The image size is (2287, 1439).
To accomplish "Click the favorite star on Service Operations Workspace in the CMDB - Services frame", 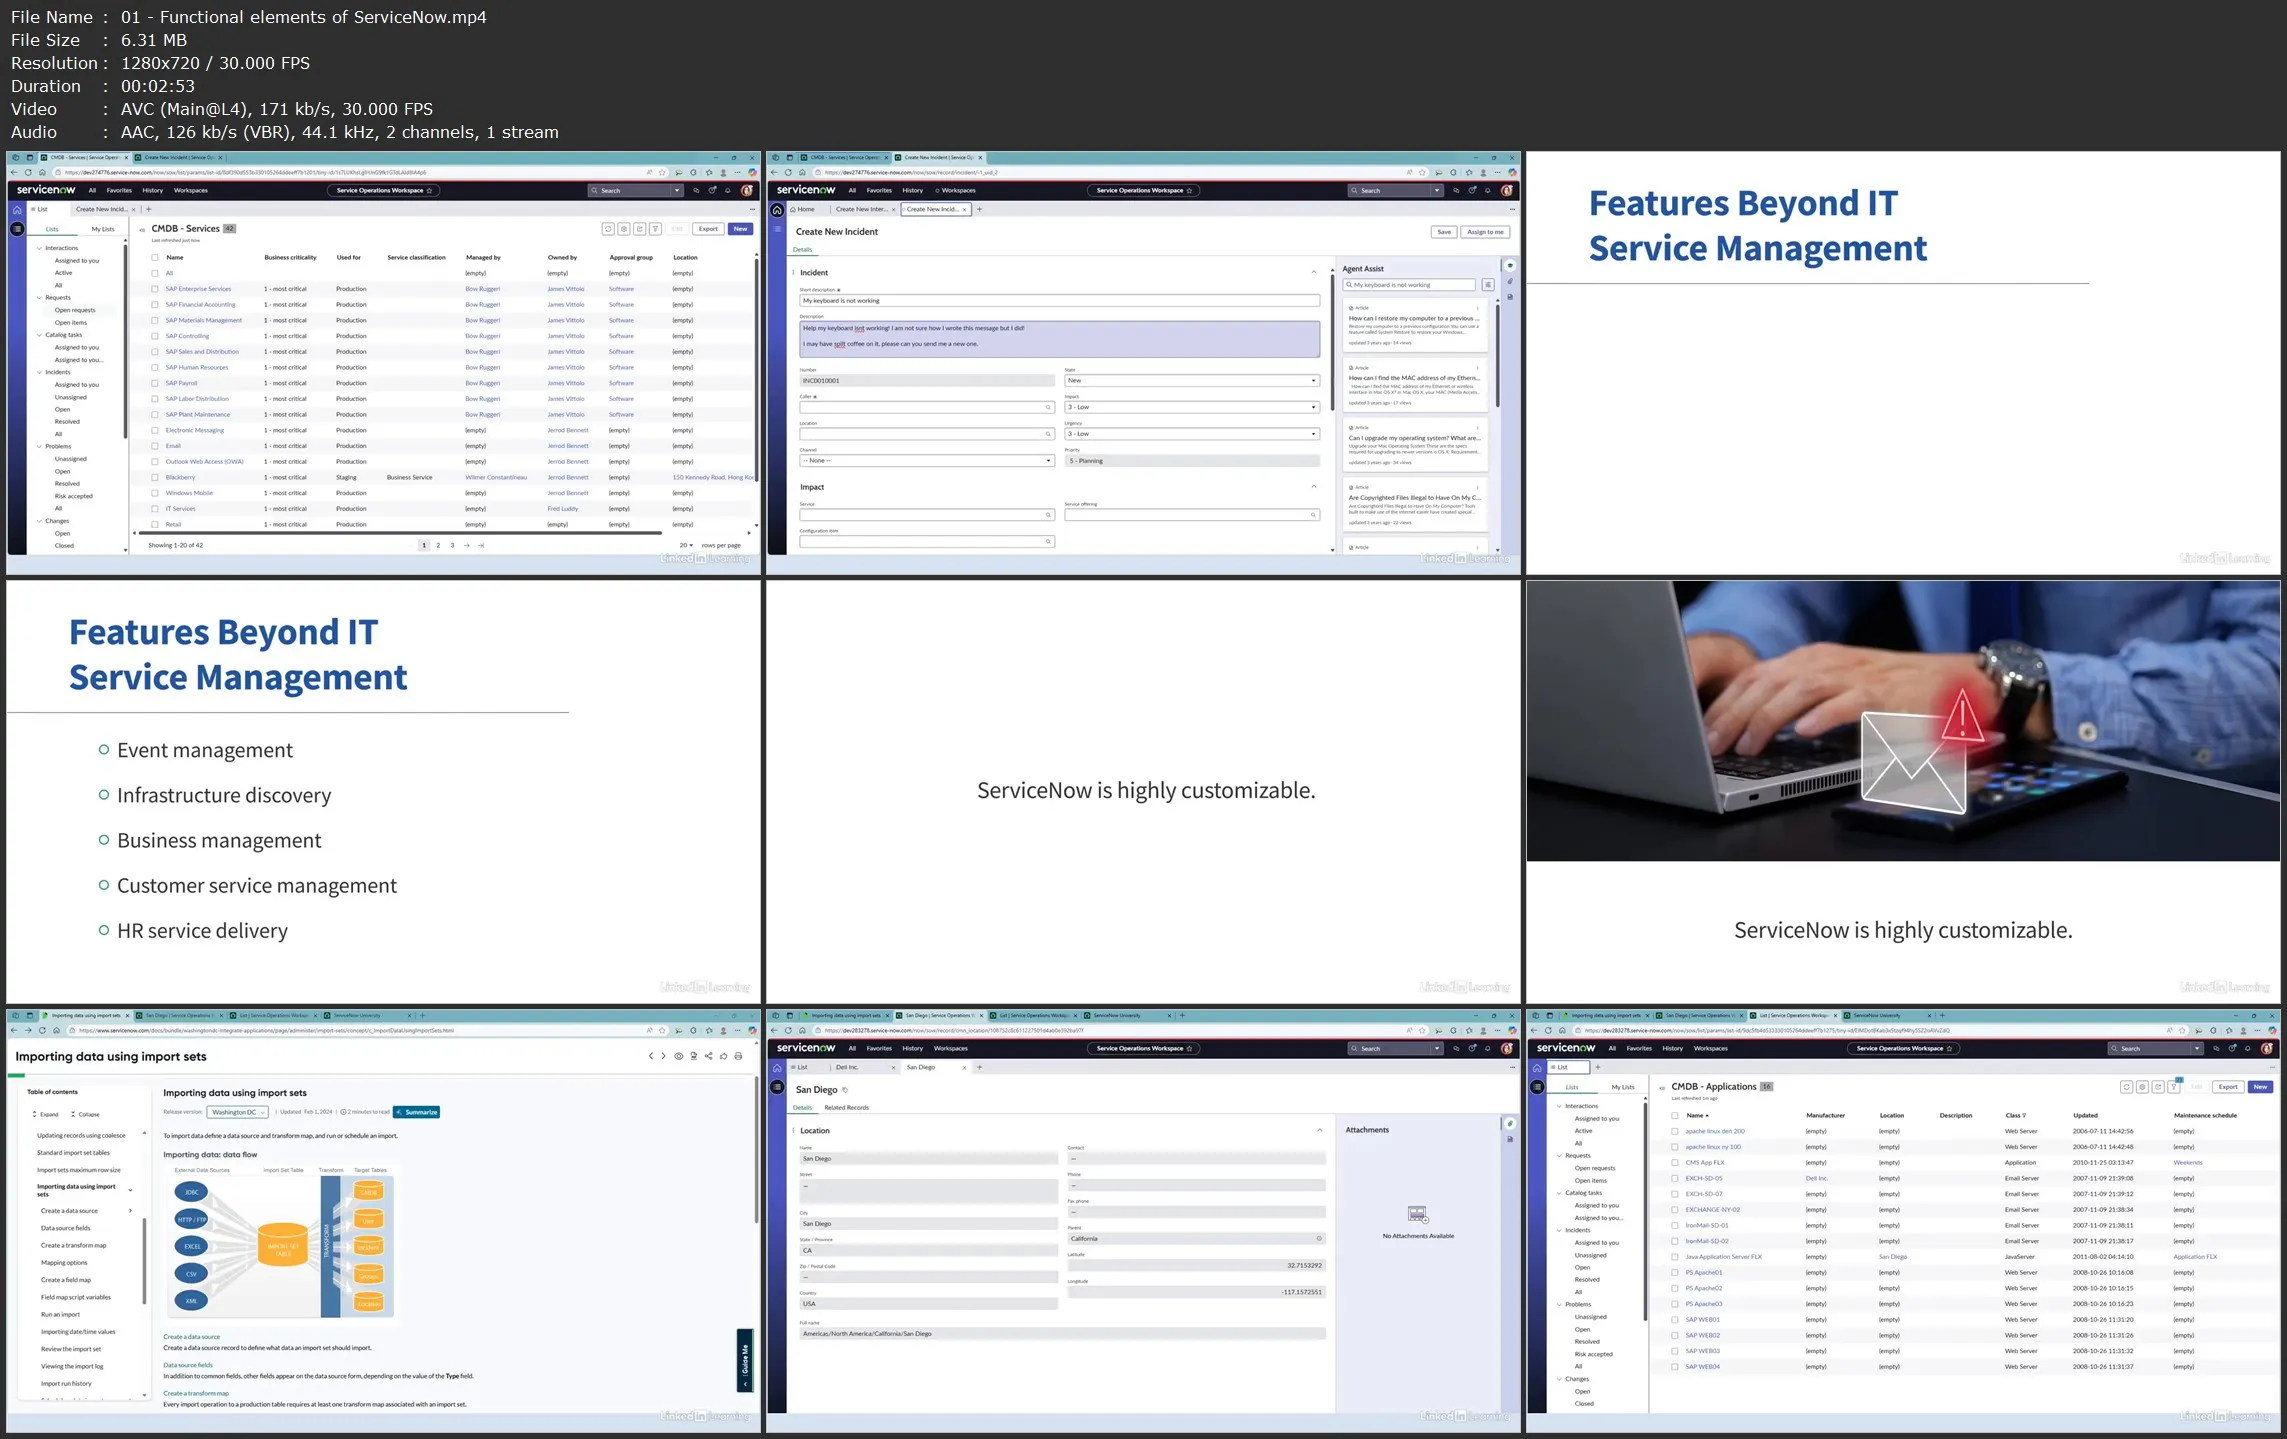I will pos(430,190).
